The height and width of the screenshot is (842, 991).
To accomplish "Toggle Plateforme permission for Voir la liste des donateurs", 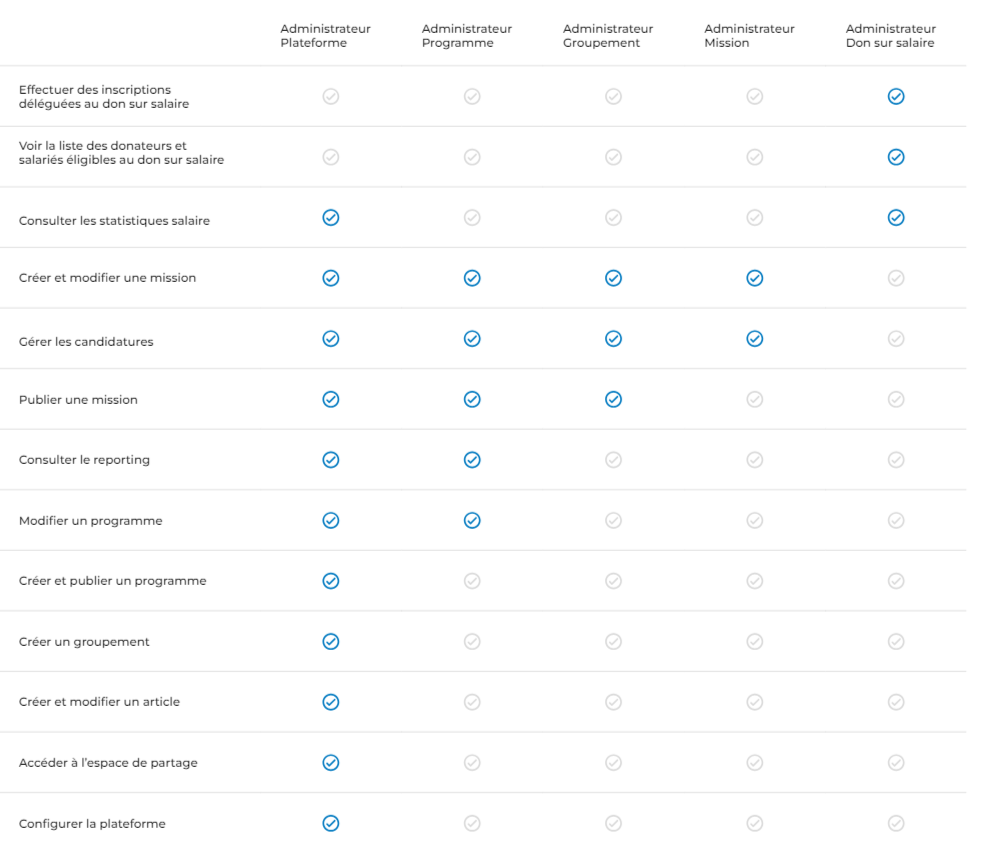I will point(331,157).
